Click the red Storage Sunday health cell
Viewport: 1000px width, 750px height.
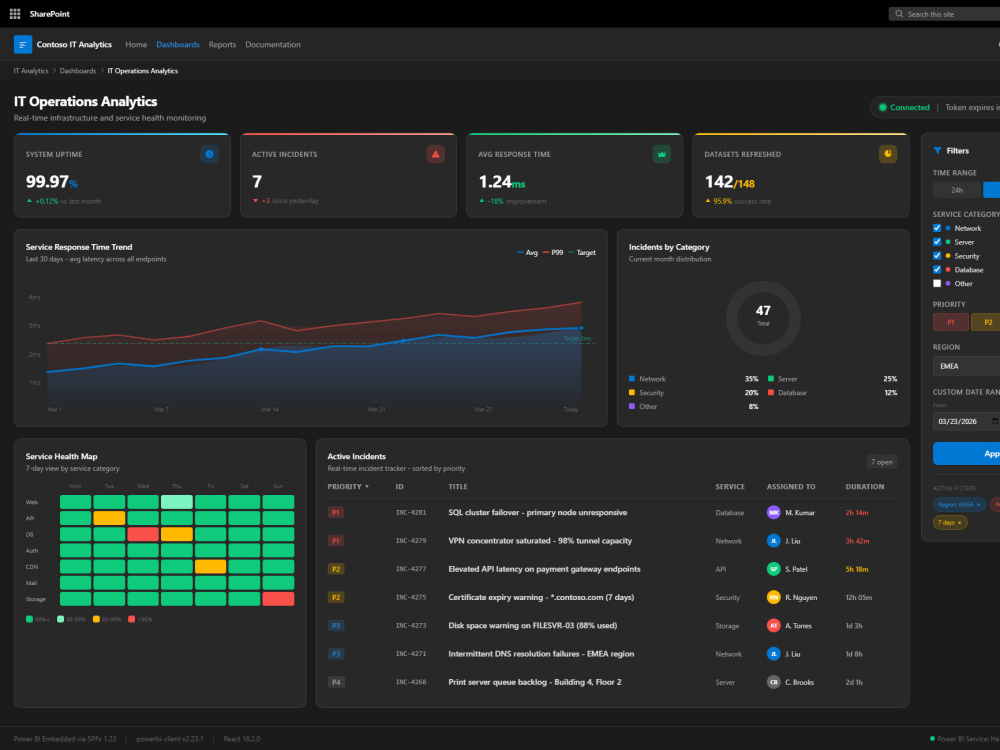278,599
